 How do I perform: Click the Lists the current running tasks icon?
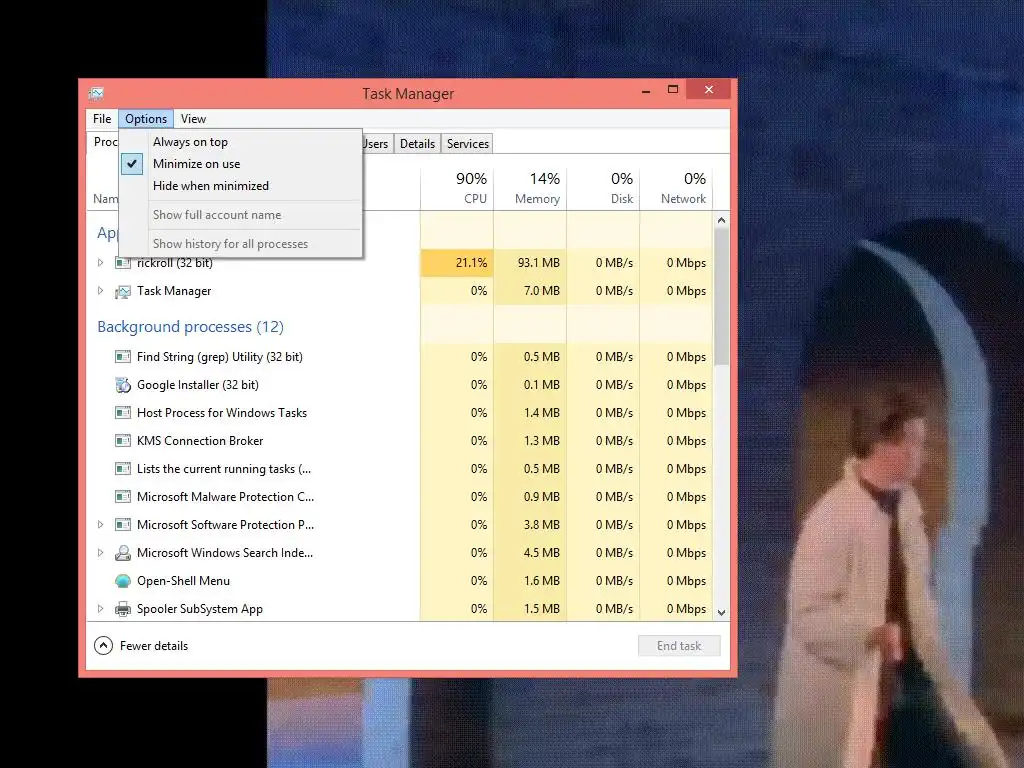(x=123, y=469)
